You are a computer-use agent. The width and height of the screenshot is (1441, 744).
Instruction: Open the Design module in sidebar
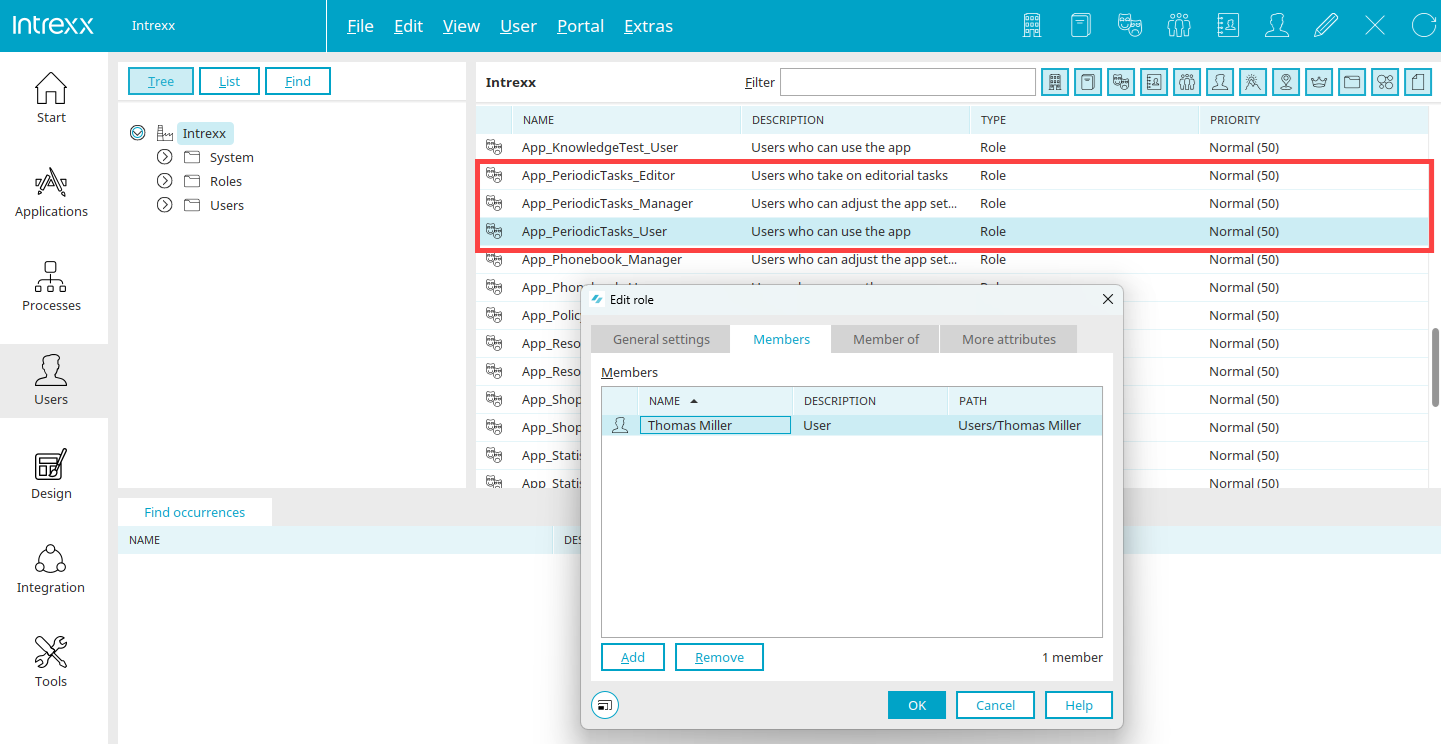[51, 474]
